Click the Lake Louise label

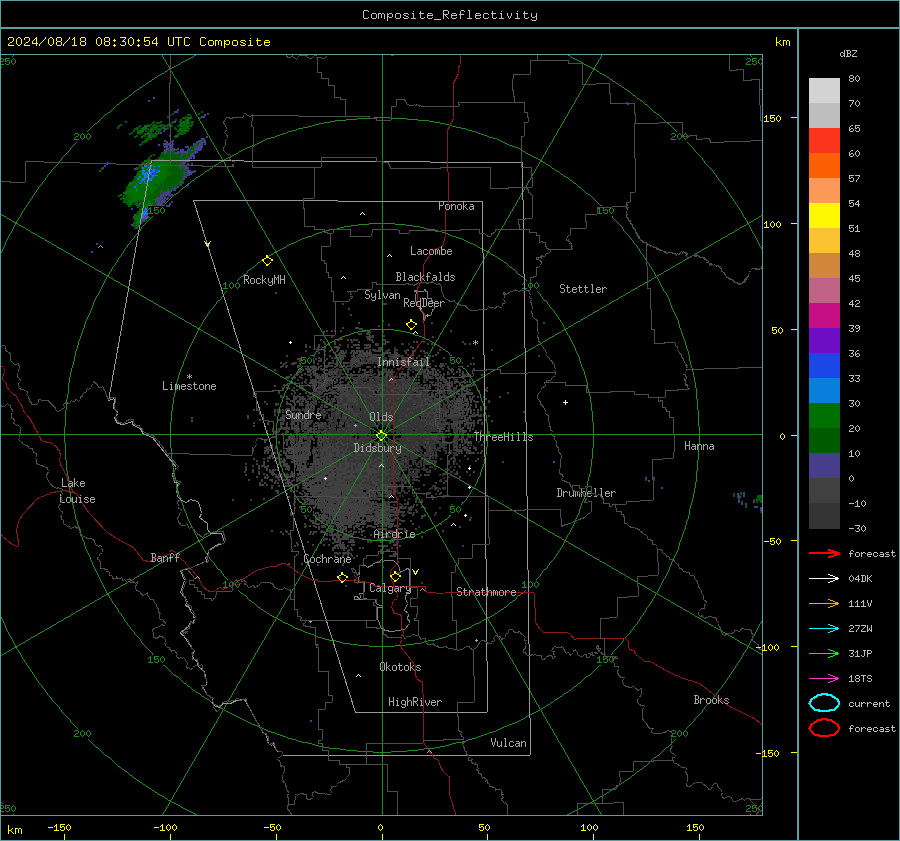(x=77, y=491)
